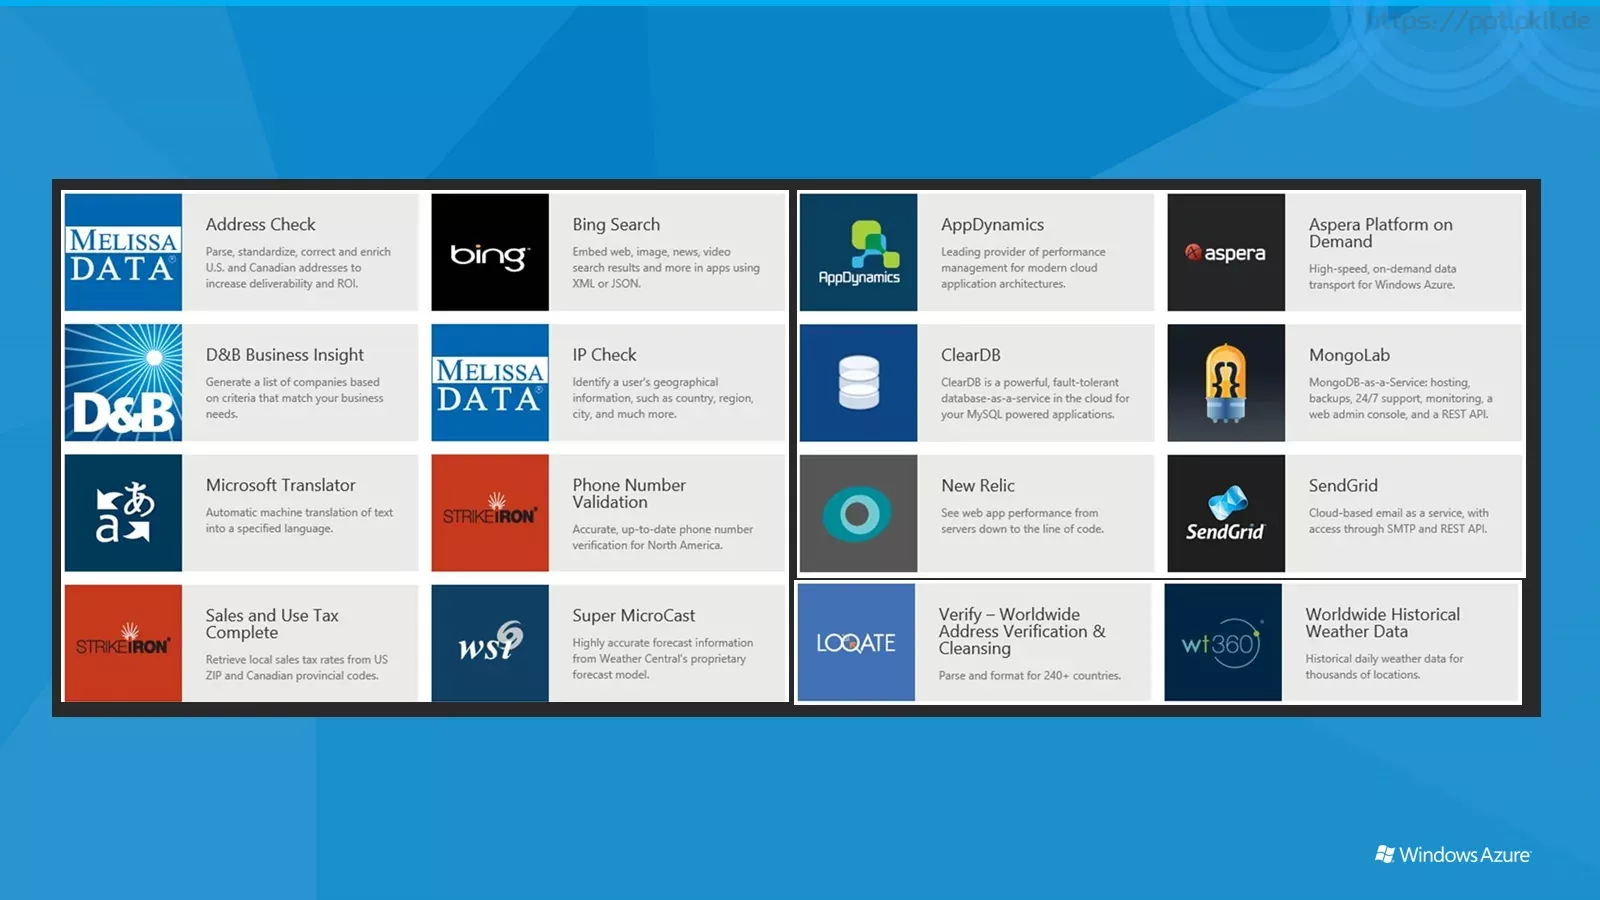Click the text "See web app performance from"
Viewport: 1600px width, 900px height.
click(x=1019, y=512)
